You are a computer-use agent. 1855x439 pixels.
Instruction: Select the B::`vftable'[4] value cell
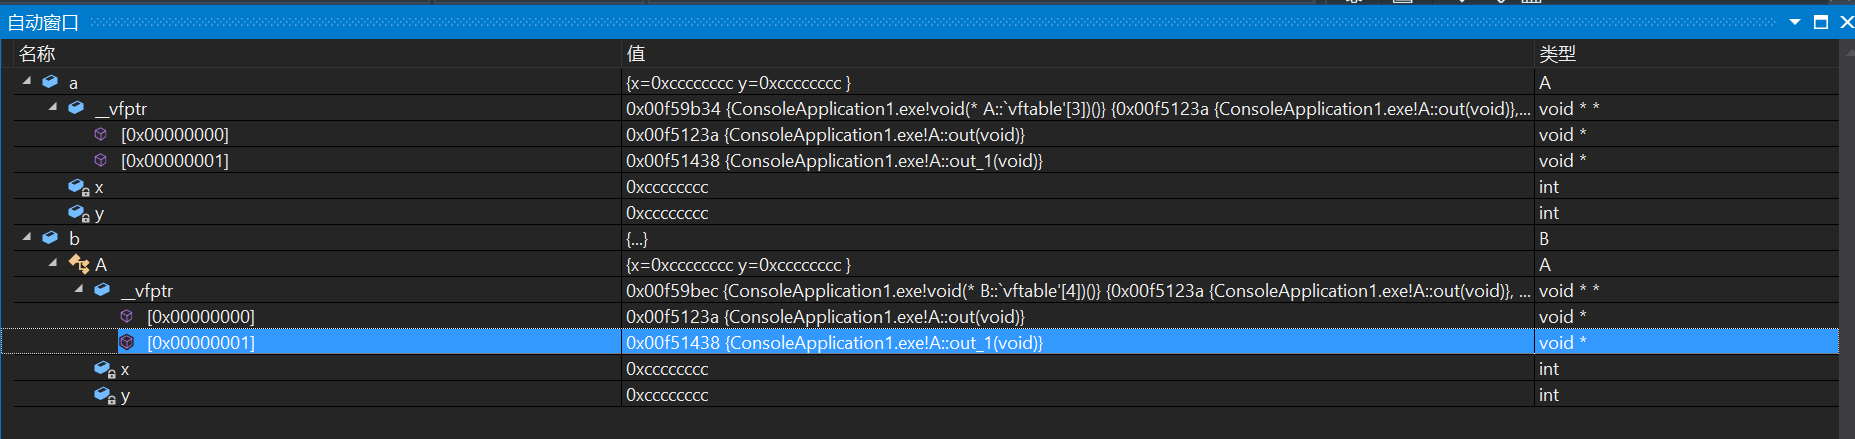click(x=1078, y=290)
